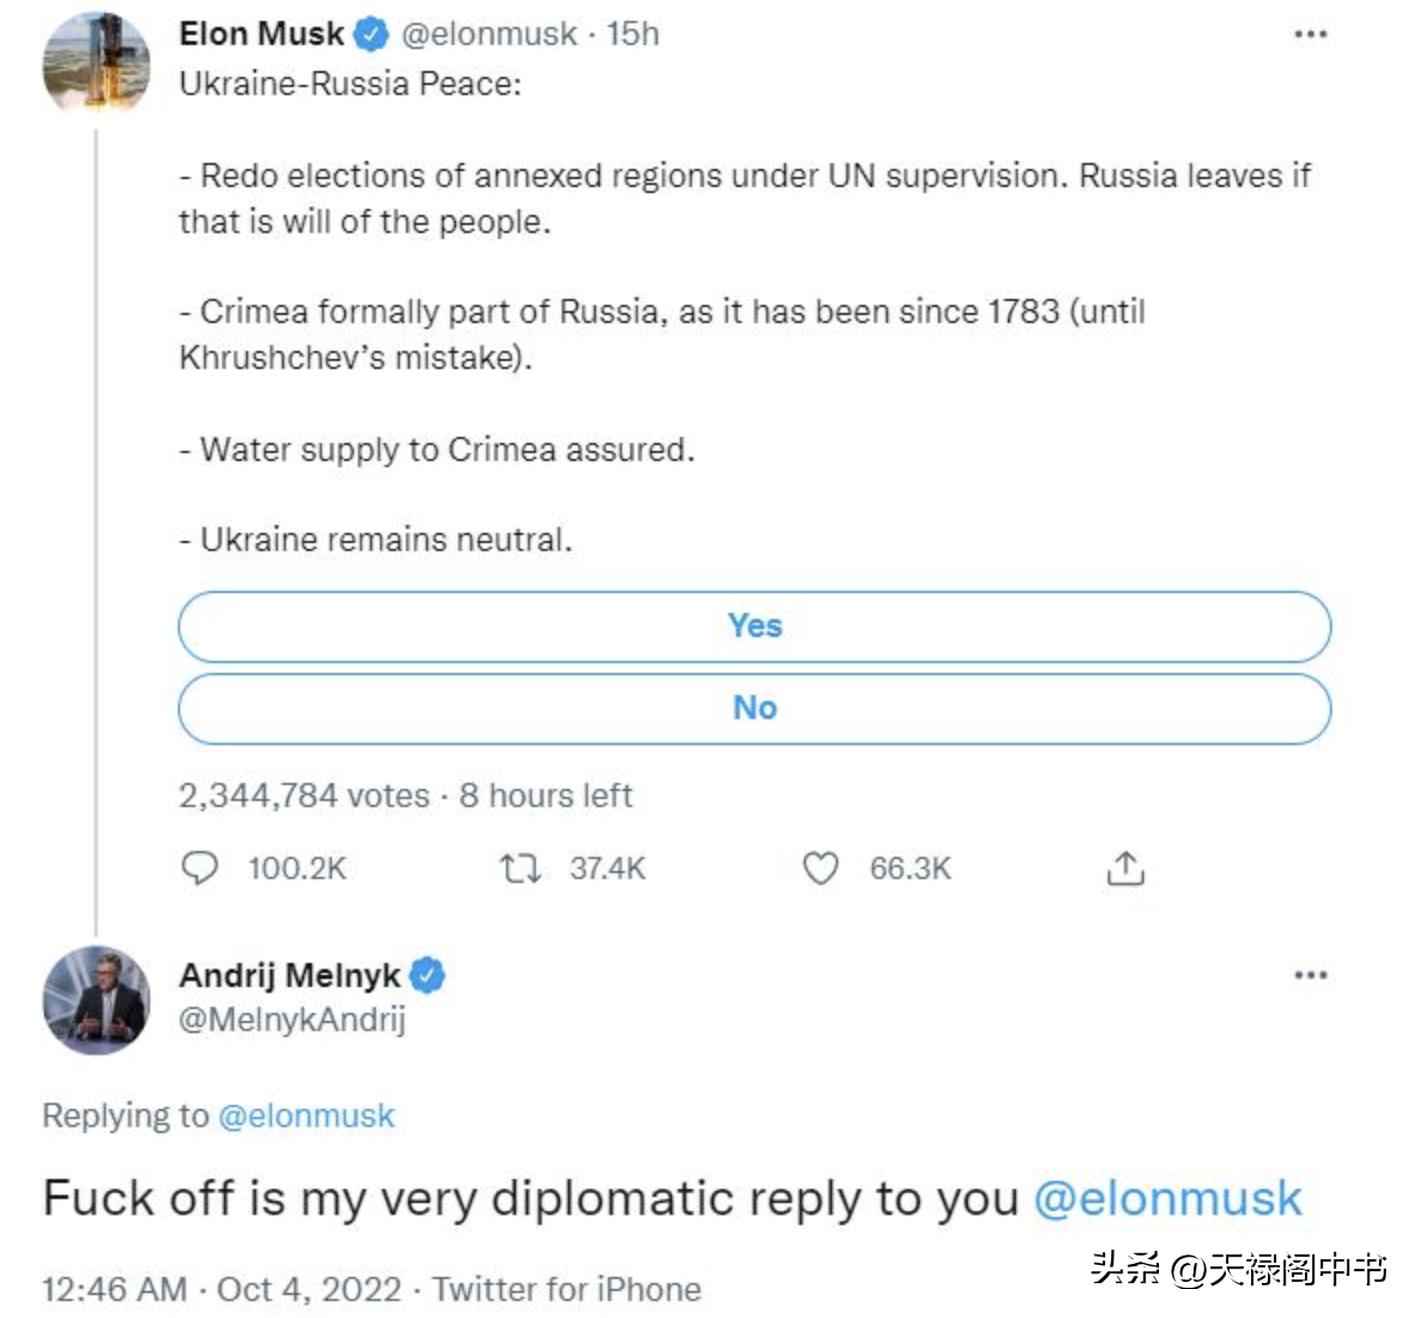The image size is (1420, 1318).
Task: Click the share upload icon
Action: pos(1125,868)
